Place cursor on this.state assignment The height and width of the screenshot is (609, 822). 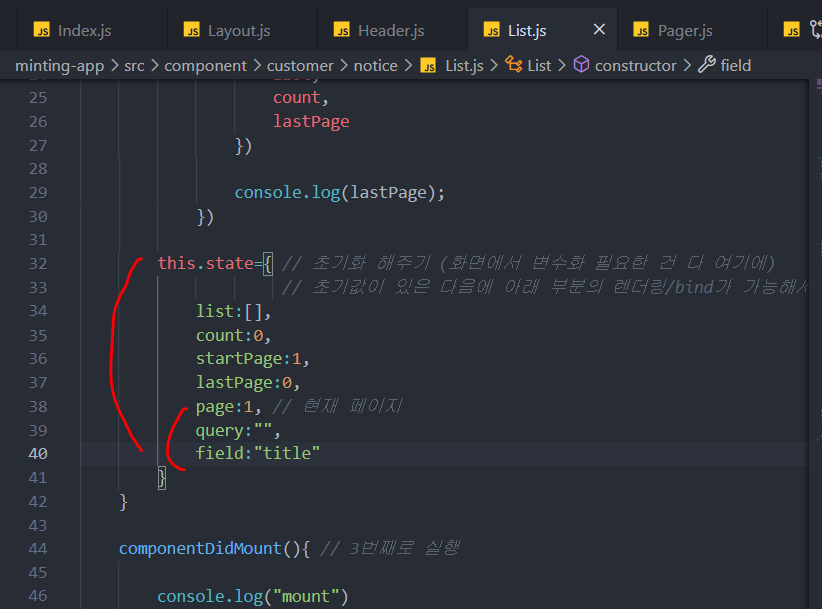click(215, 263)
